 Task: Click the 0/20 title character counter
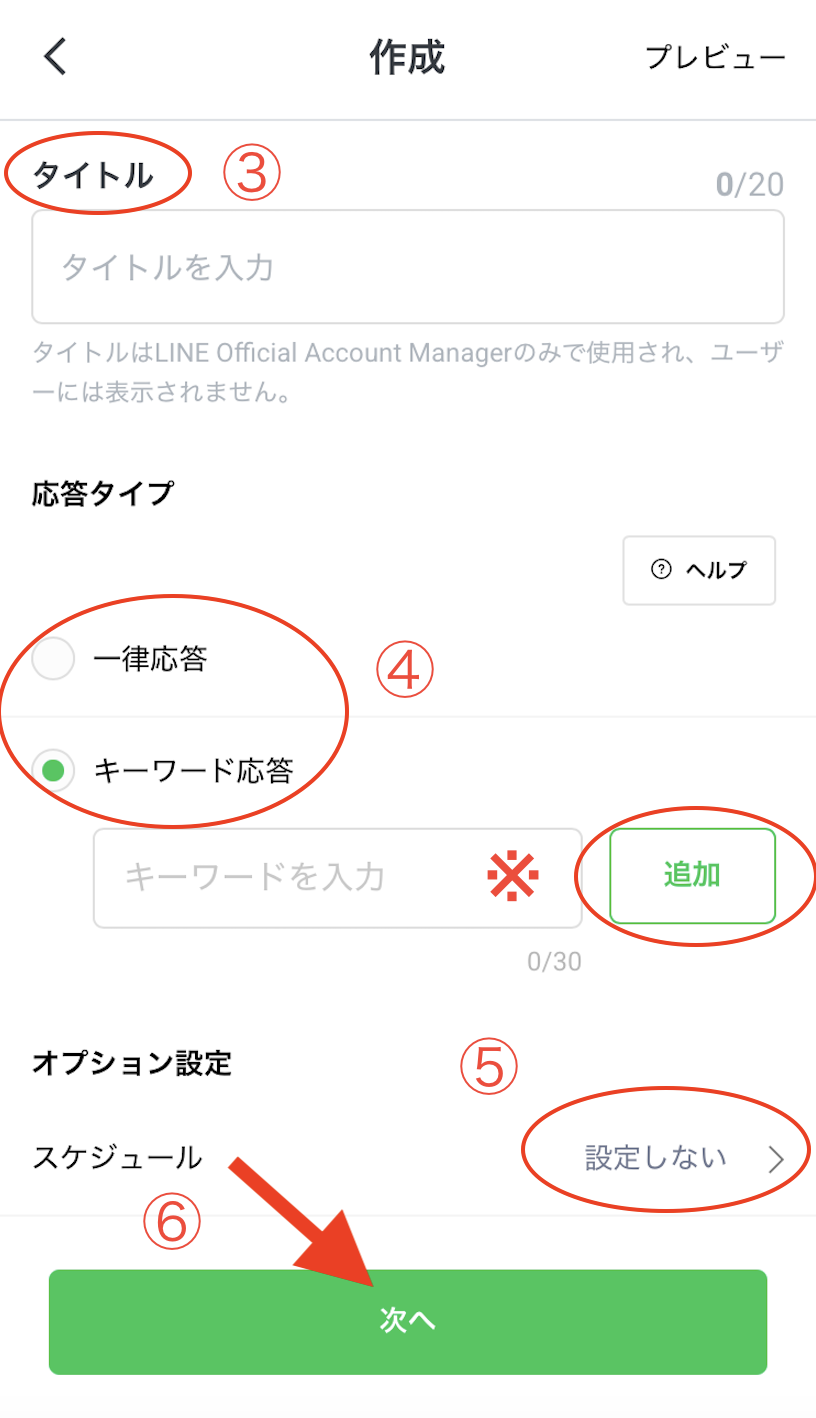tap(750, 185)
